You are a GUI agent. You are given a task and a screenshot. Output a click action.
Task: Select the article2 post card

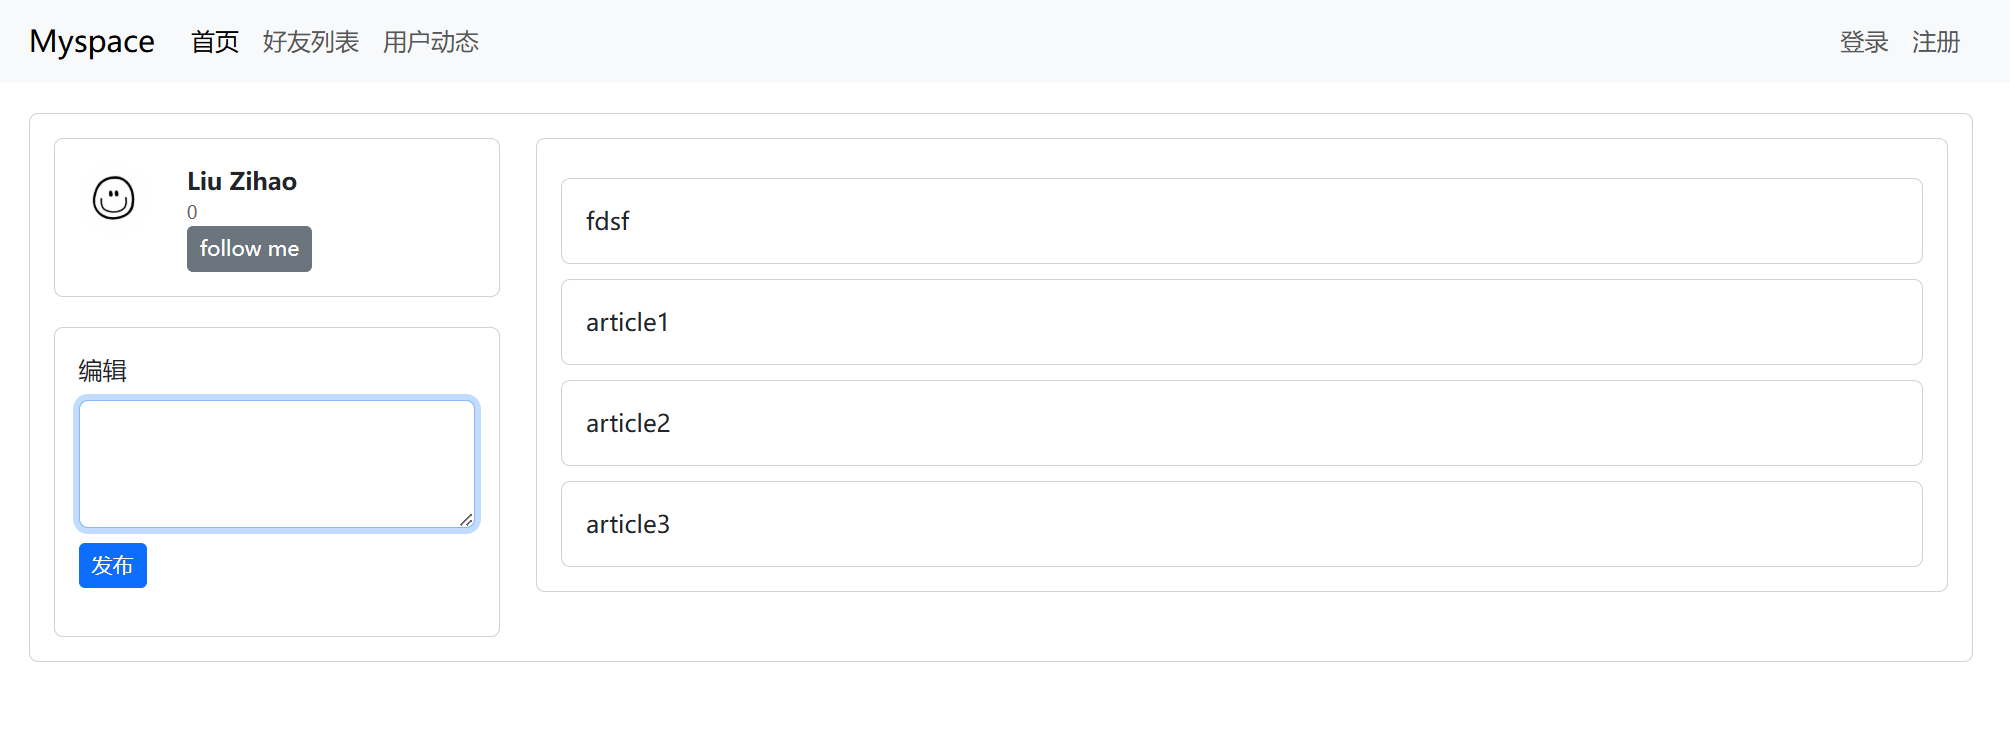(1241, 423)
